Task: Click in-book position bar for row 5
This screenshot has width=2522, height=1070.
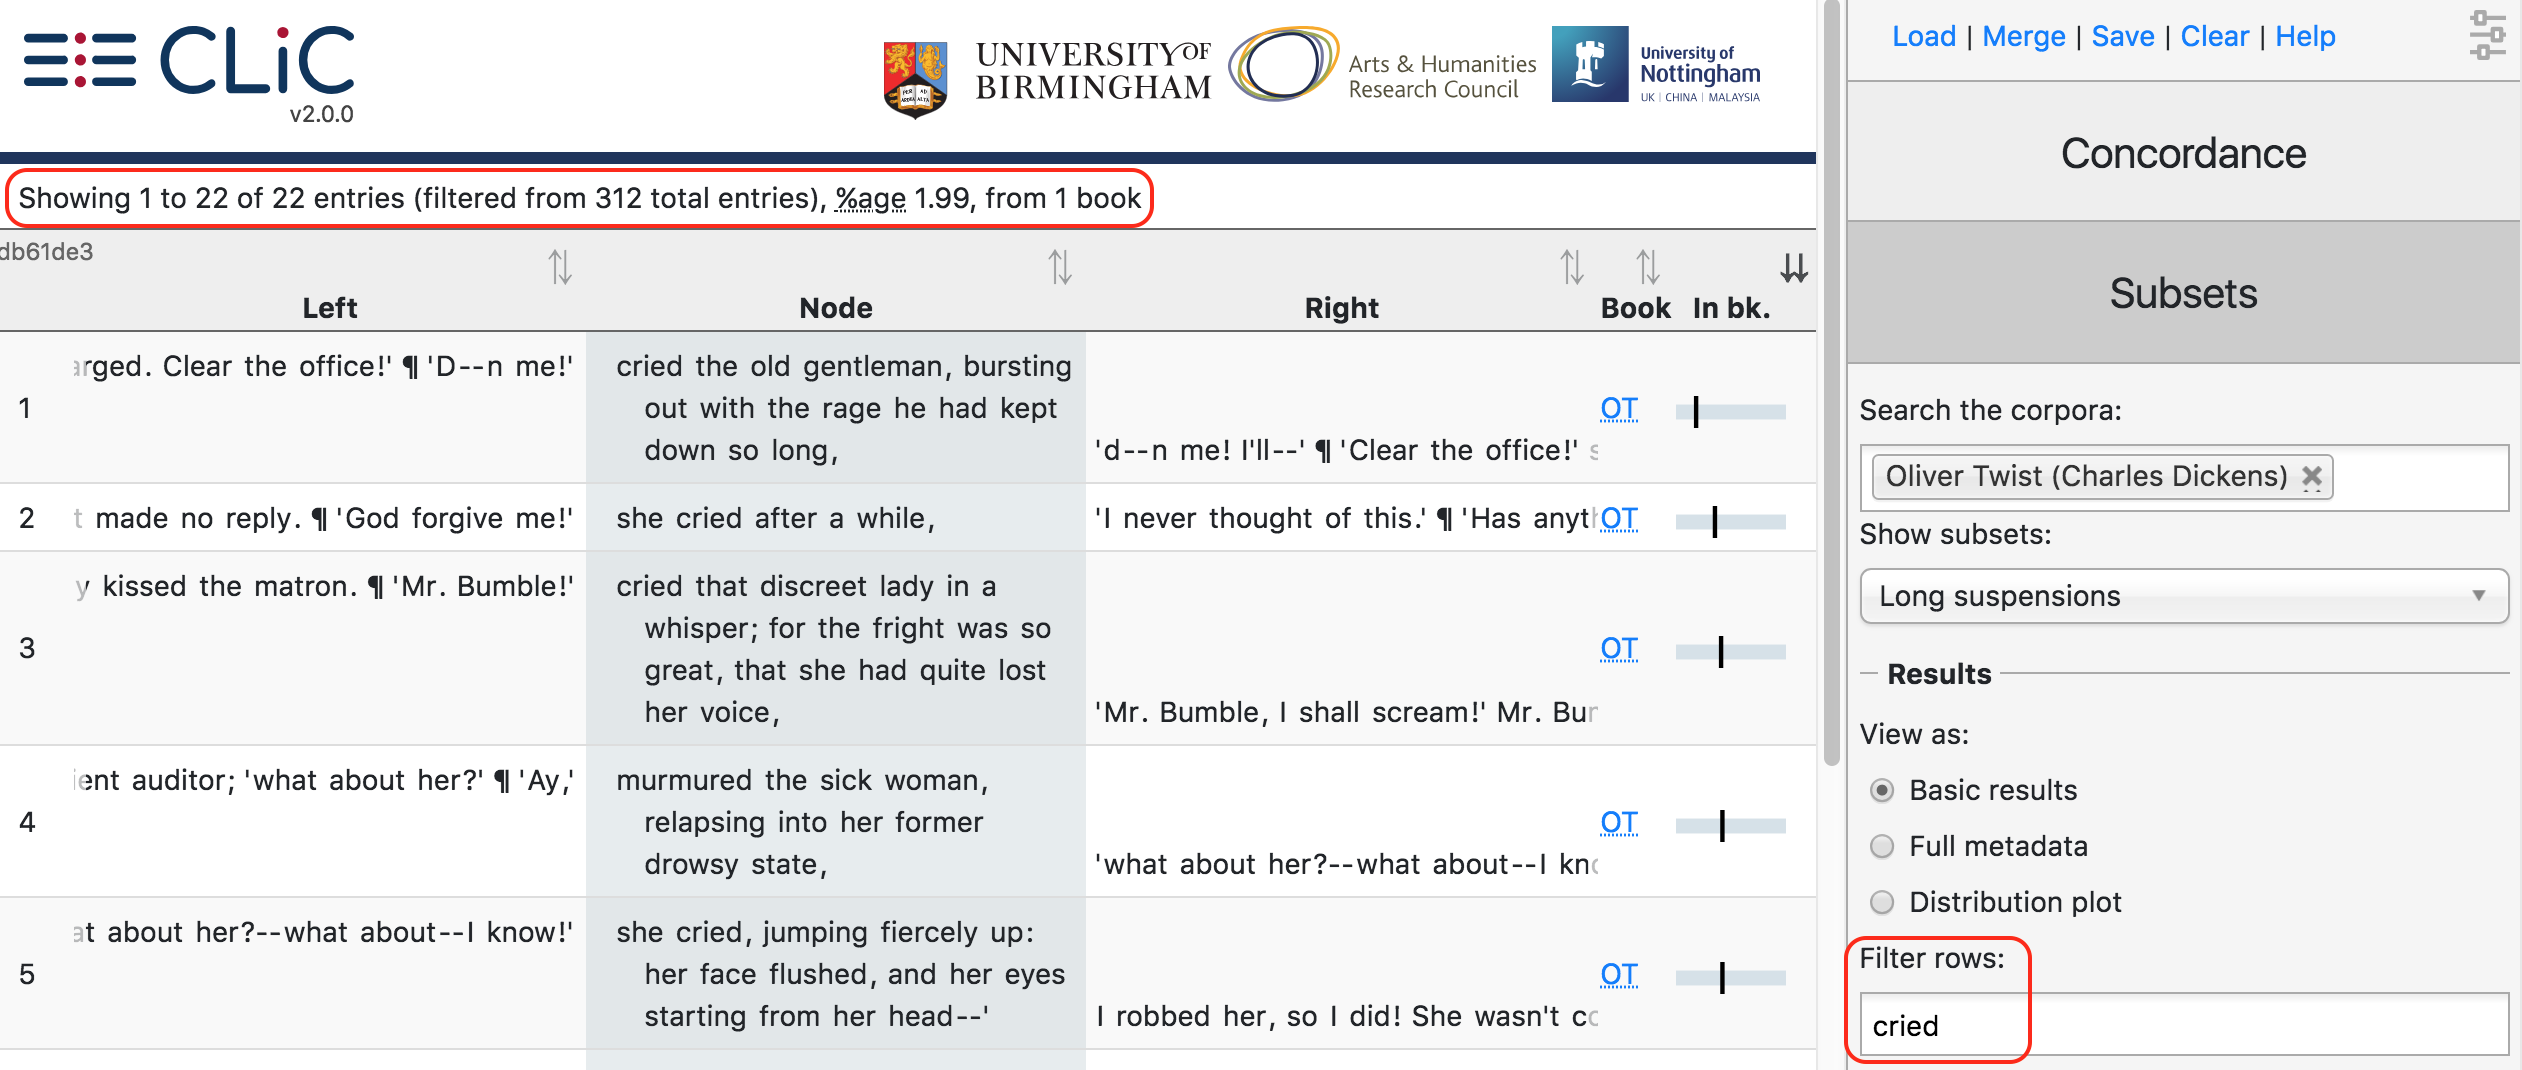Action: 1731,977
